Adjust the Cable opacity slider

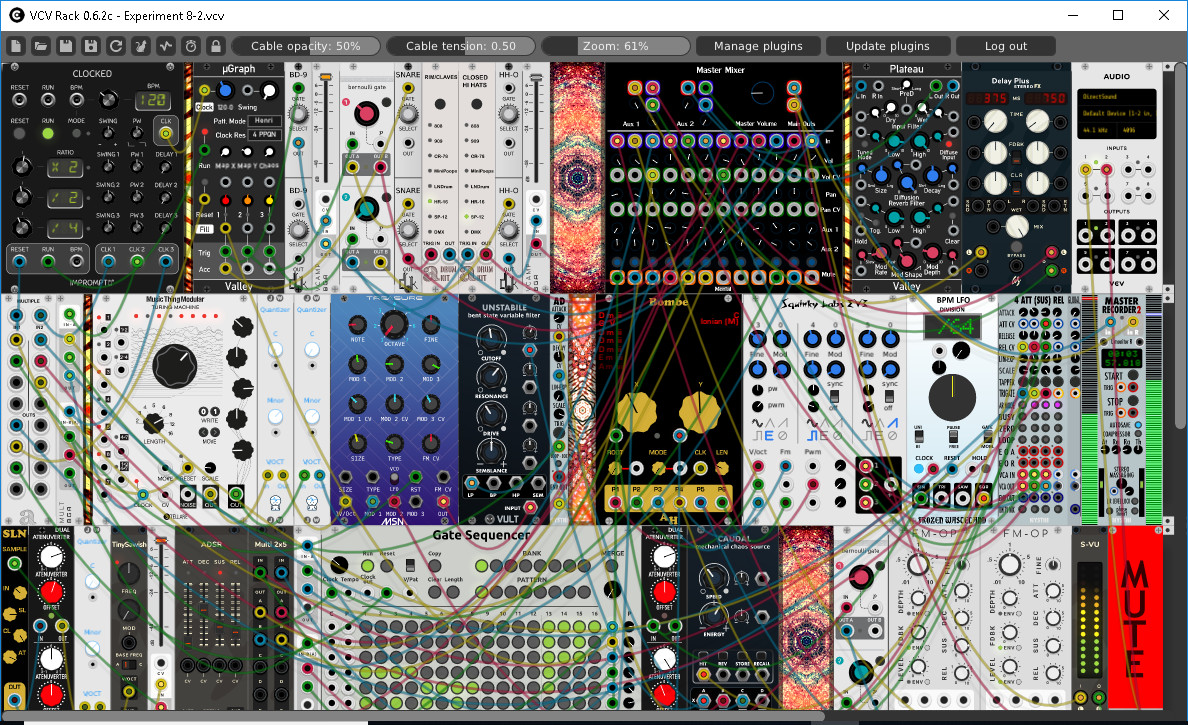(306, 46)
